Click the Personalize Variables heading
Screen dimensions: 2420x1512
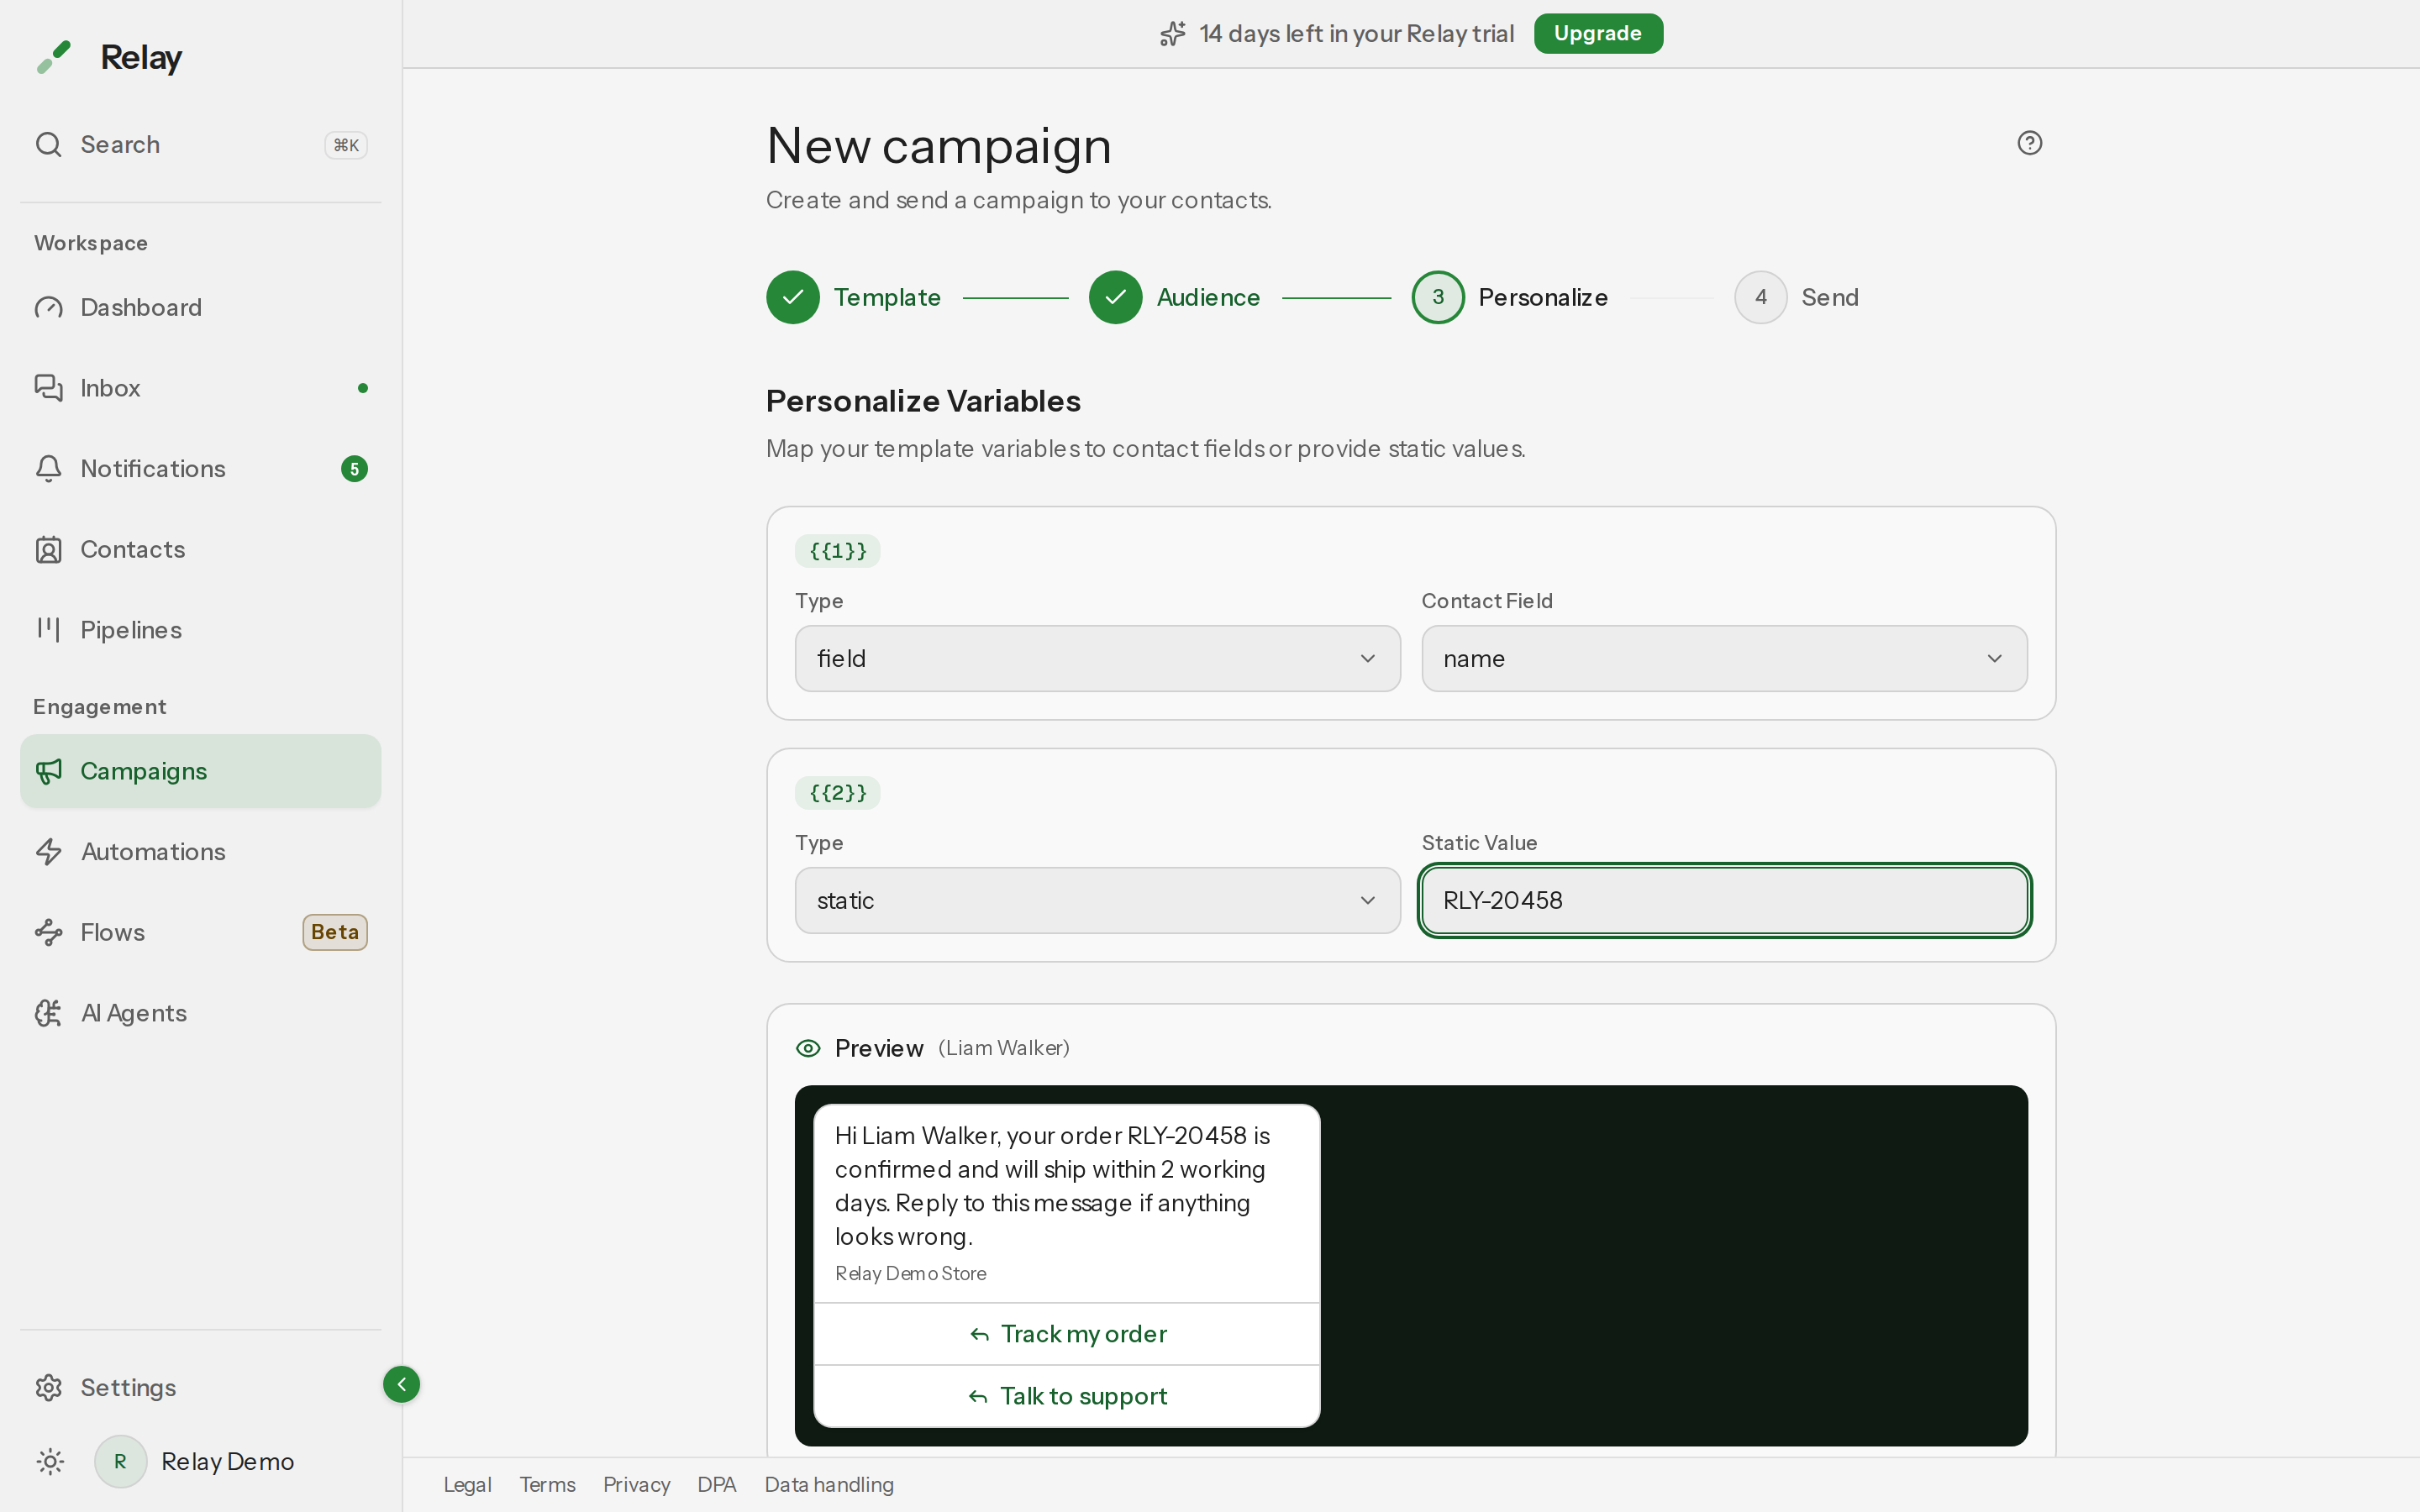click(x=923, y=401)
